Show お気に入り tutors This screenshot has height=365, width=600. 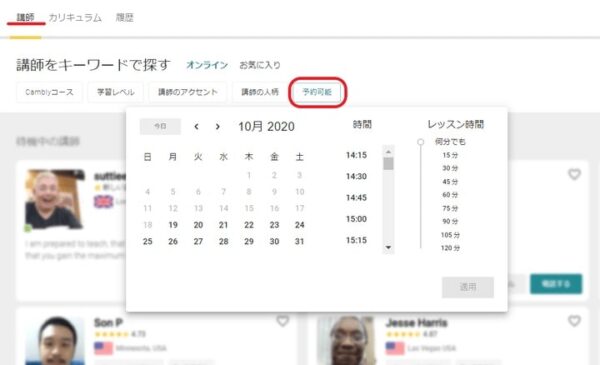pos(260,65)
